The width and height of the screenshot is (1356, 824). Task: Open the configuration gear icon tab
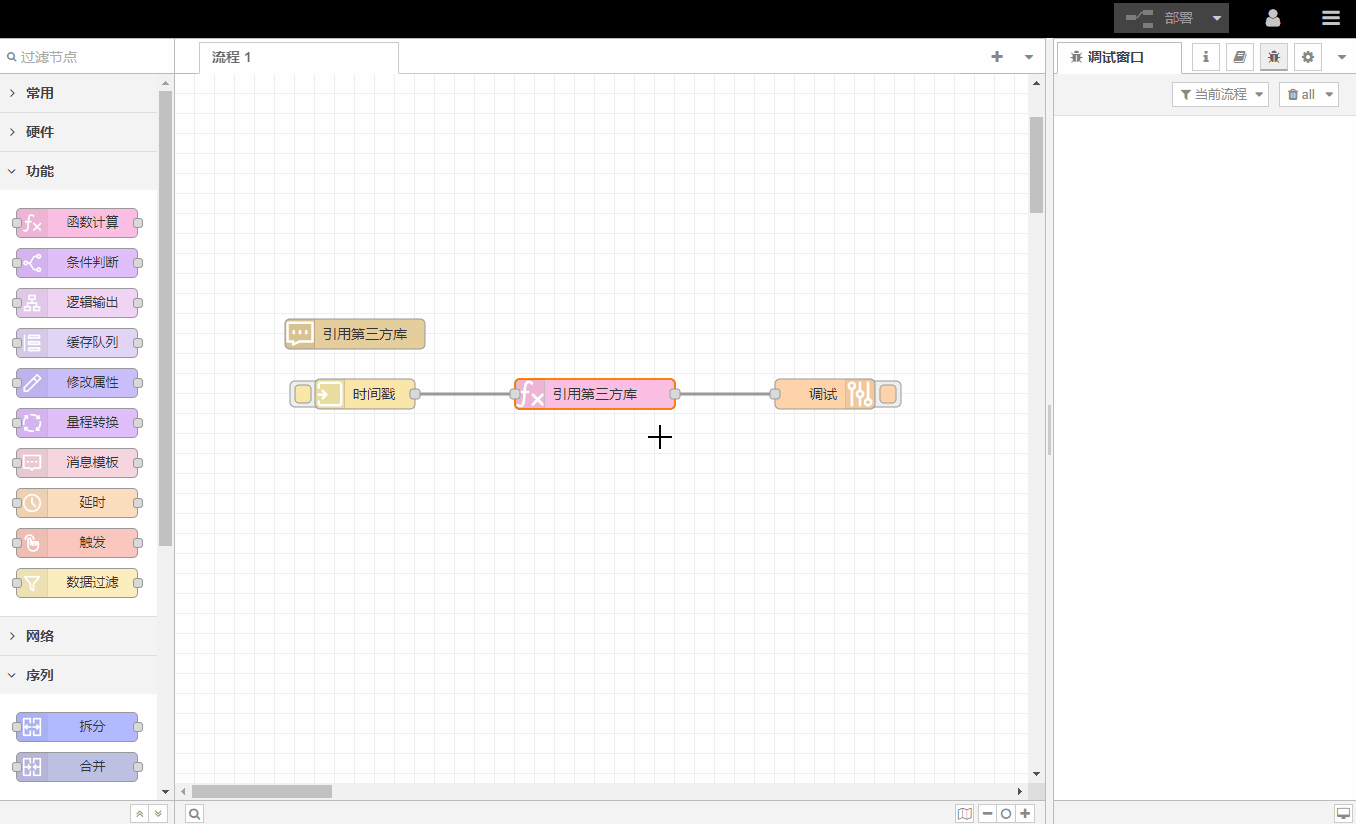[1307, 57]
